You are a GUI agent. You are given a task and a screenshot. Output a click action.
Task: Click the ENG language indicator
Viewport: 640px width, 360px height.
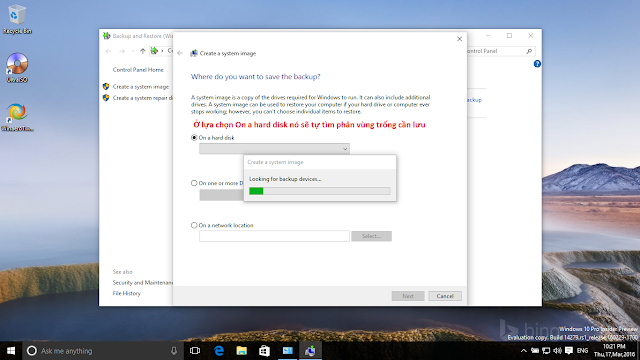click(x=582, y=351)
